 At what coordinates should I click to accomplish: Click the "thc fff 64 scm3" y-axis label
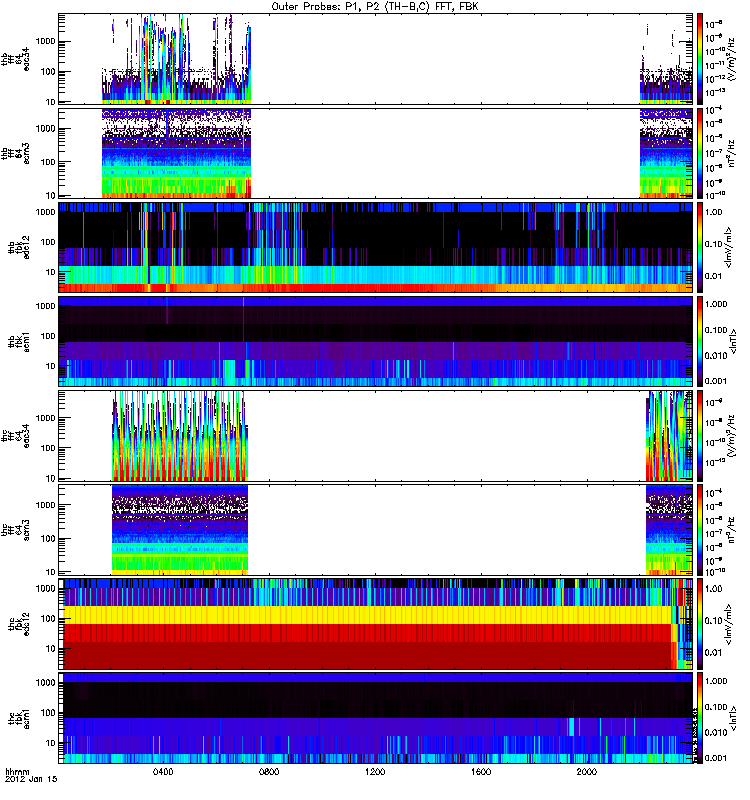15,530
